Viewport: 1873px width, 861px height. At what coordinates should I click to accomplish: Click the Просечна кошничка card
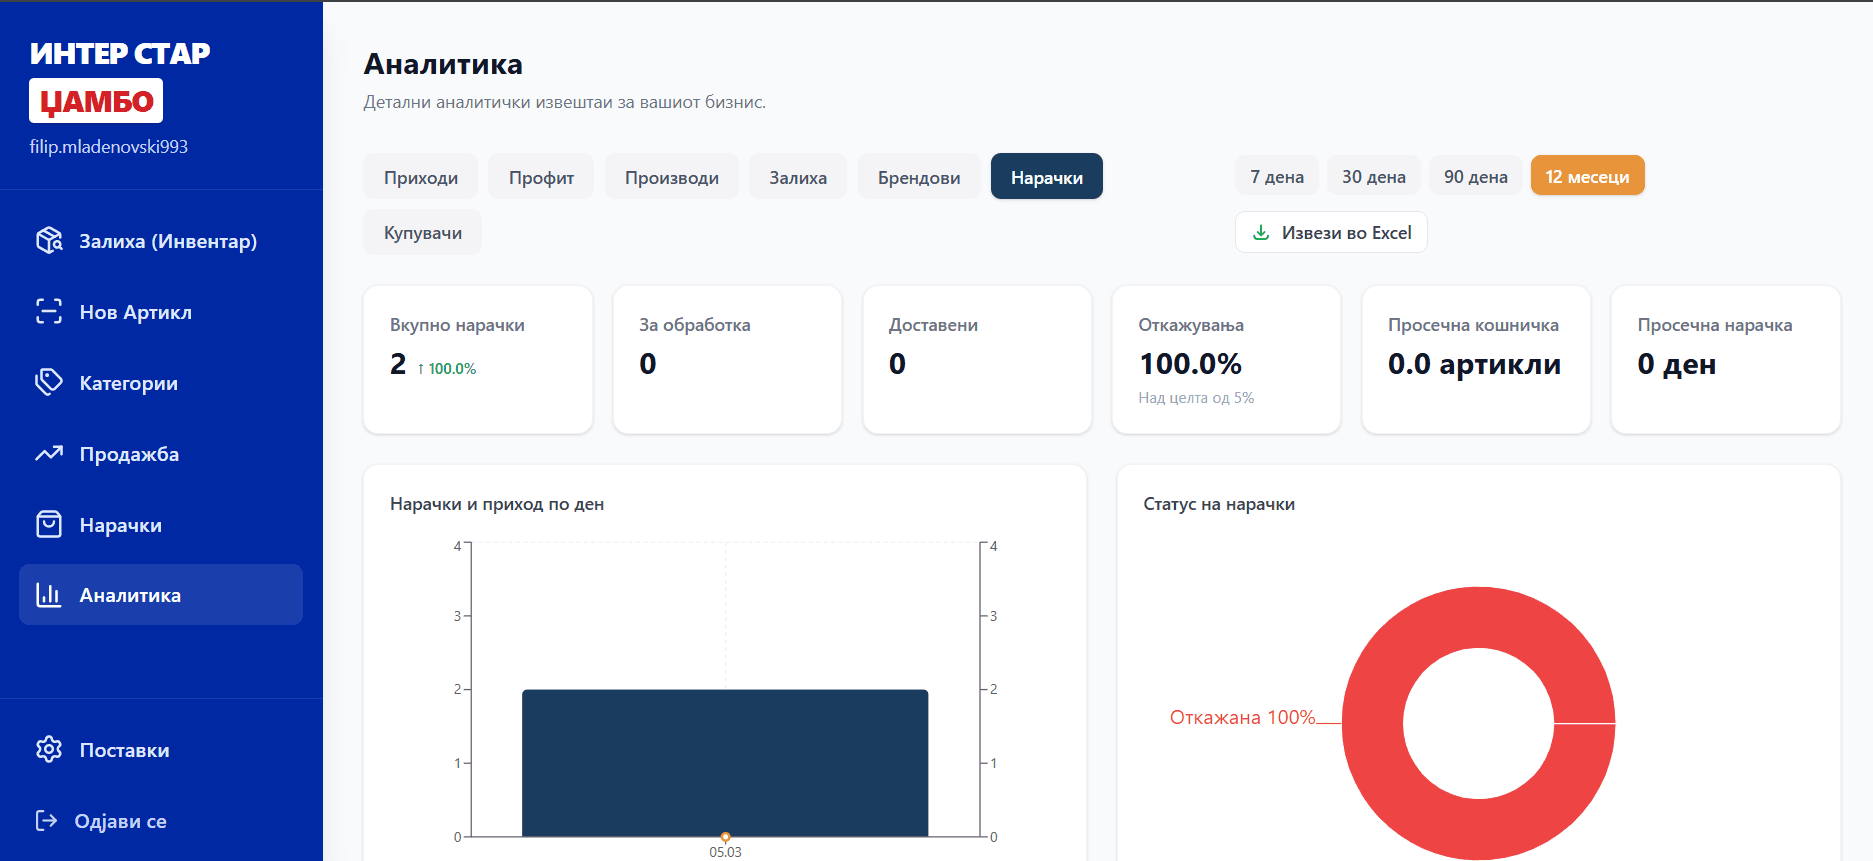click(x=1476, y=360)
